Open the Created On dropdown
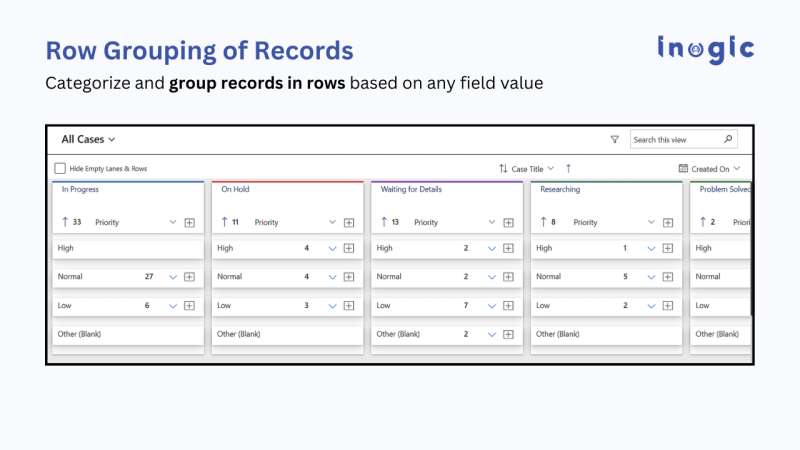800x450 pixels. 716,169
